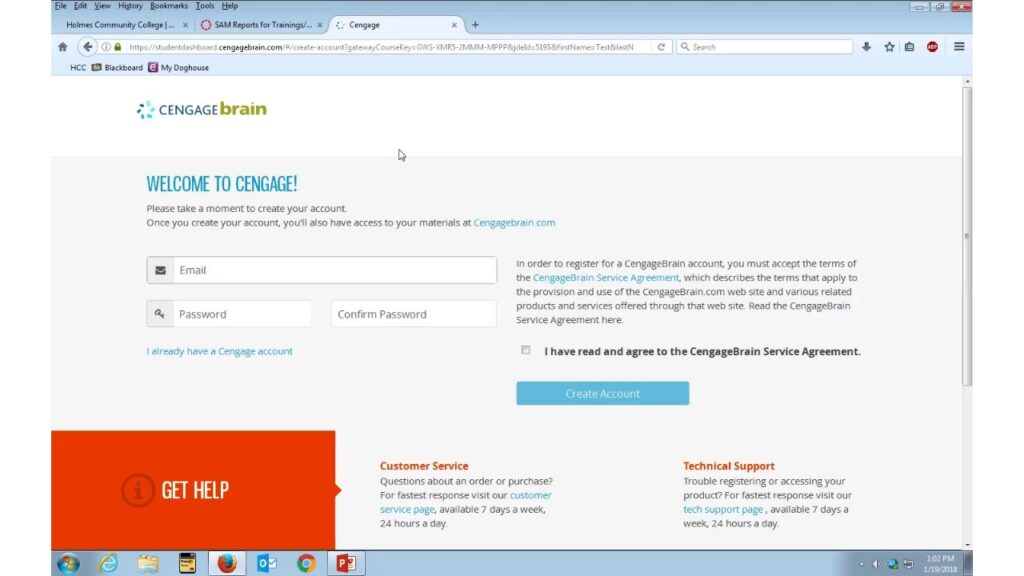1024x576 pixels.
Task: Open the Bookmarks menu
Action: click(x=168, y=6)
